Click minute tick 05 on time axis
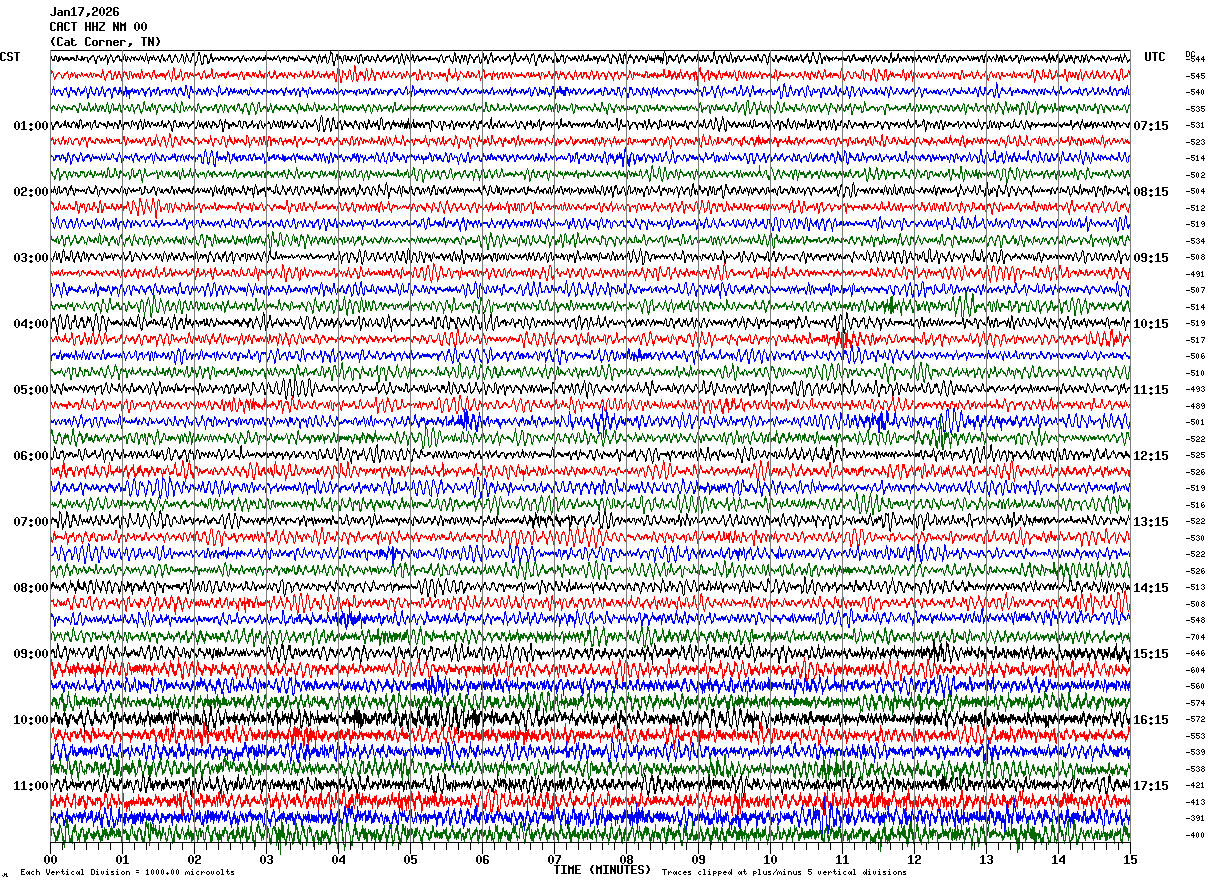Viewport: 1210px width, 886px height. pyautogui.click(x=410, y=859)
